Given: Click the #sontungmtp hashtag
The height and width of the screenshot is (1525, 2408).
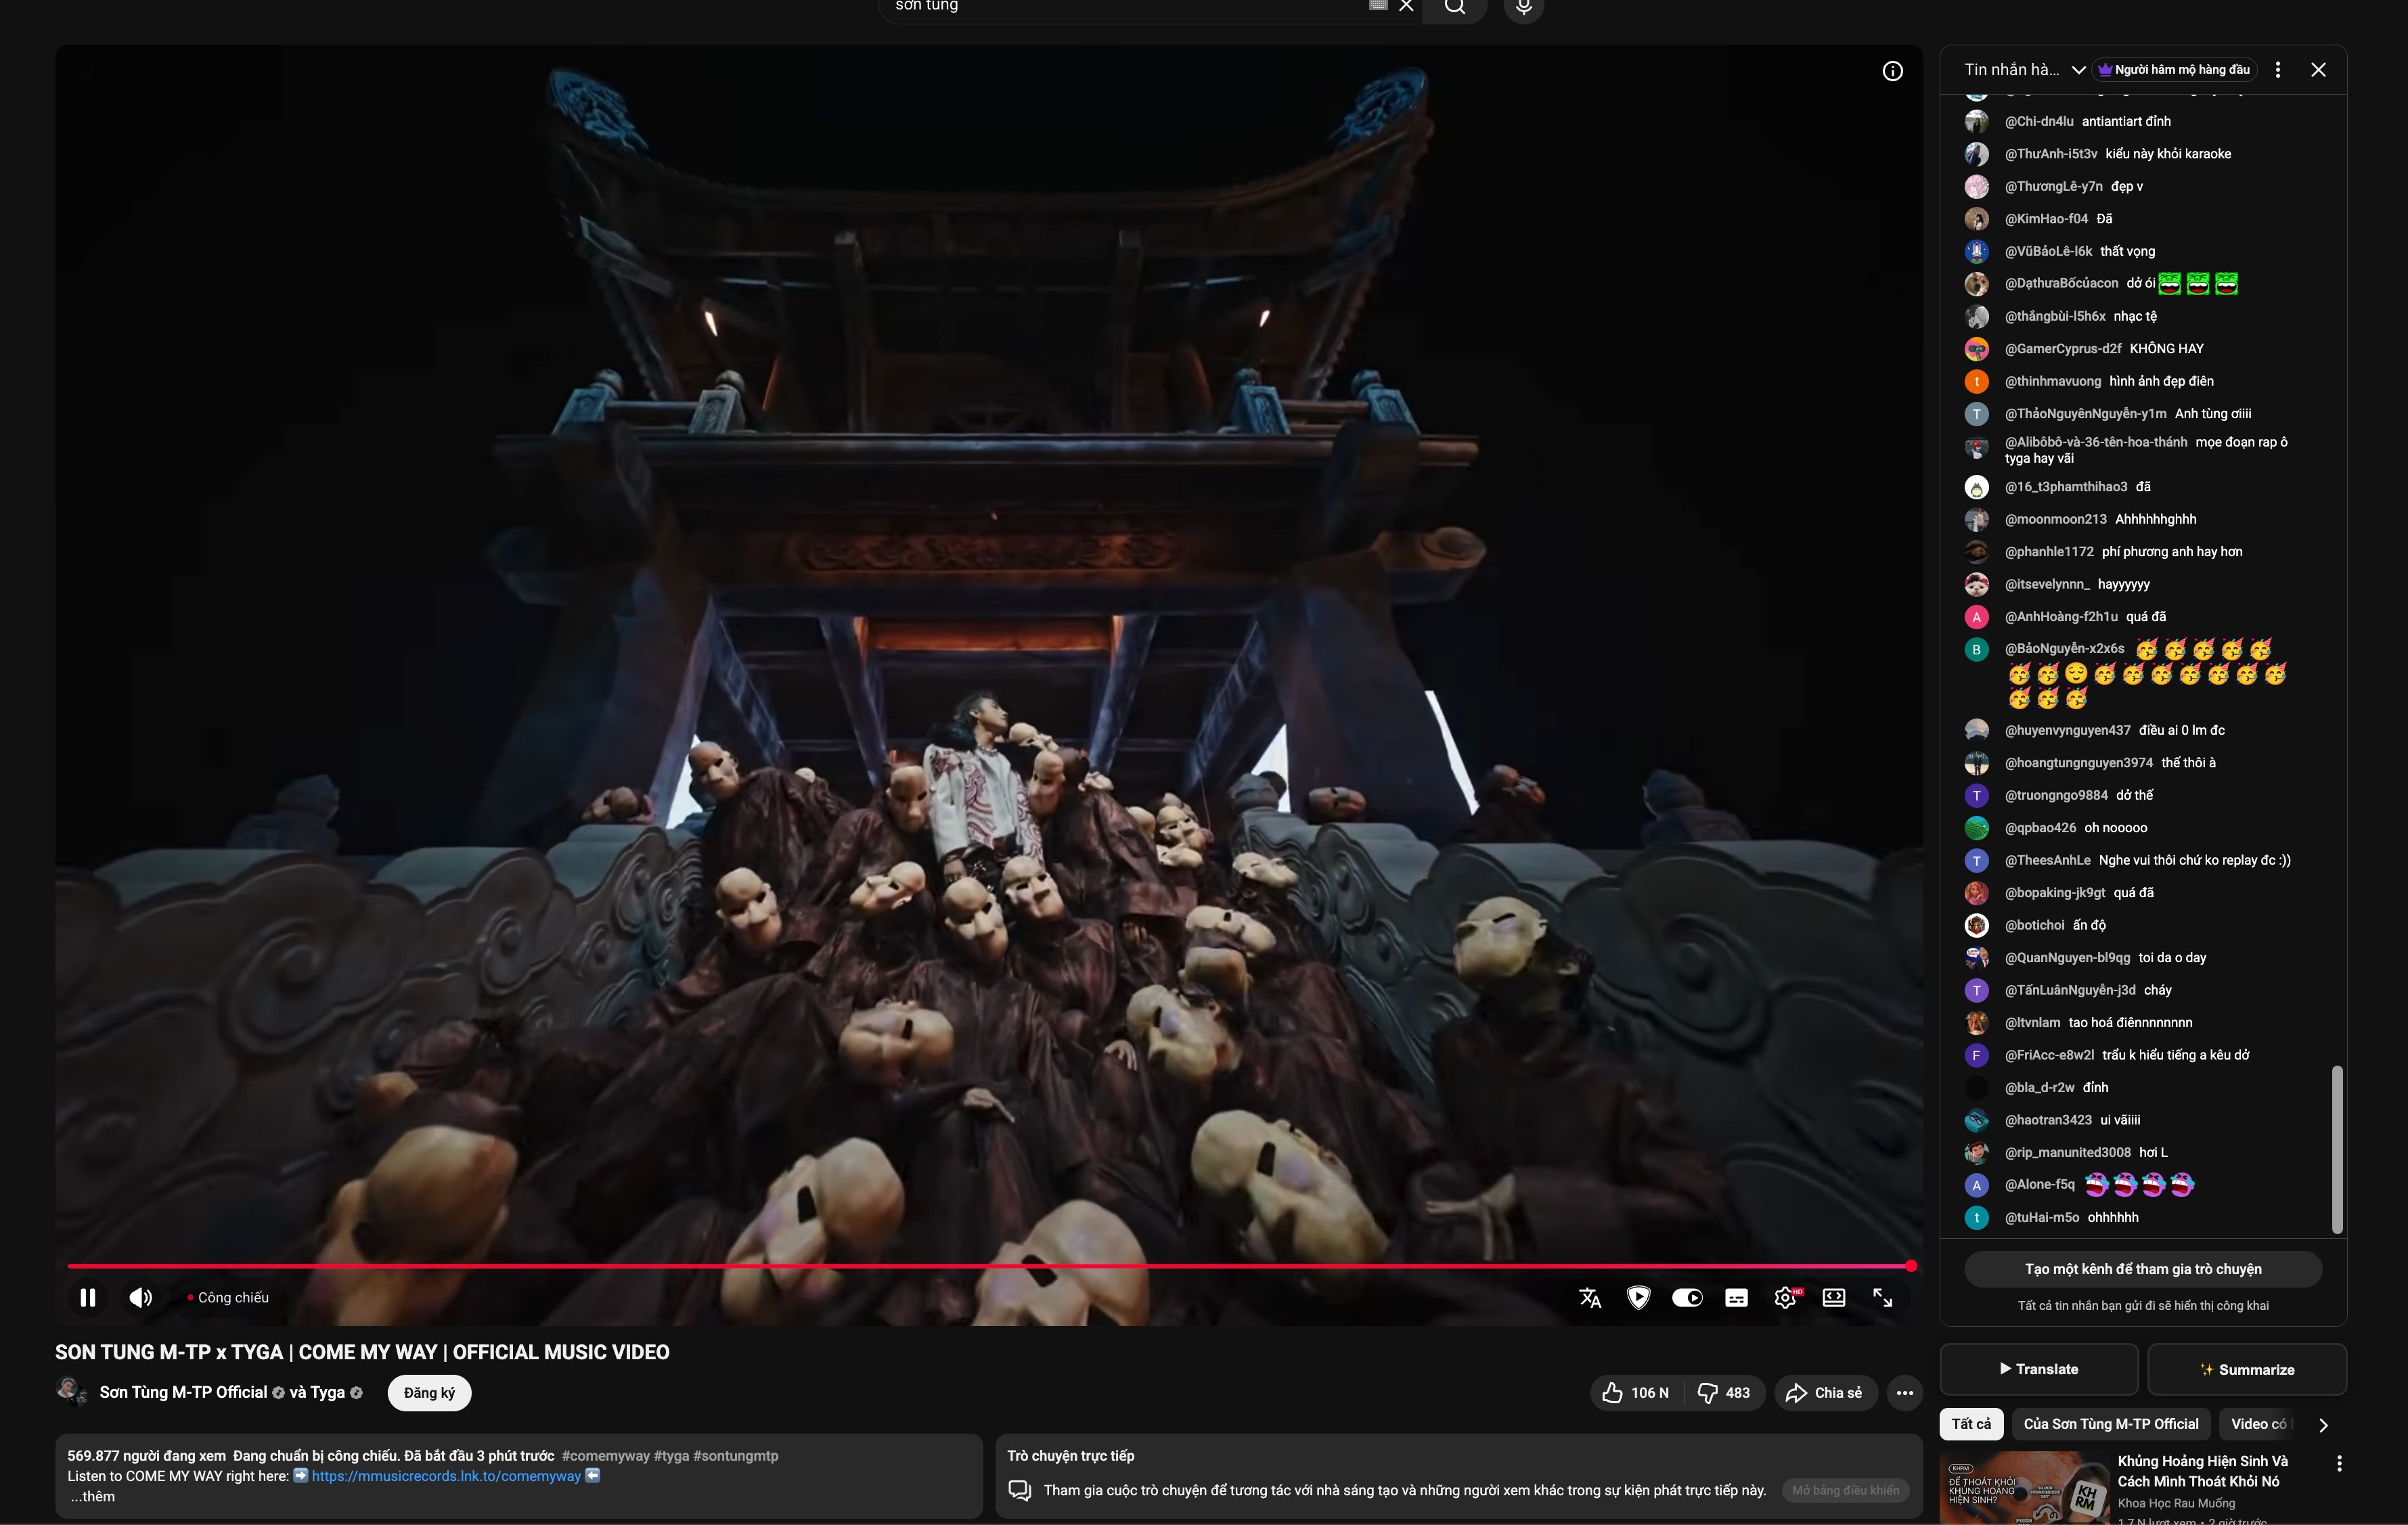Looking at the screenshot, I should click(x=736, y=1456).
